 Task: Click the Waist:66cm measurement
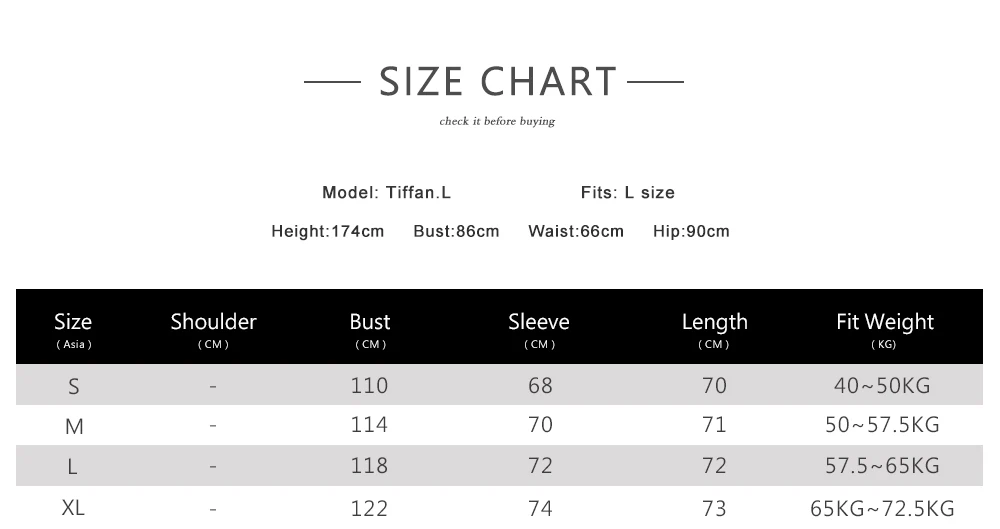tap(576, 231)
